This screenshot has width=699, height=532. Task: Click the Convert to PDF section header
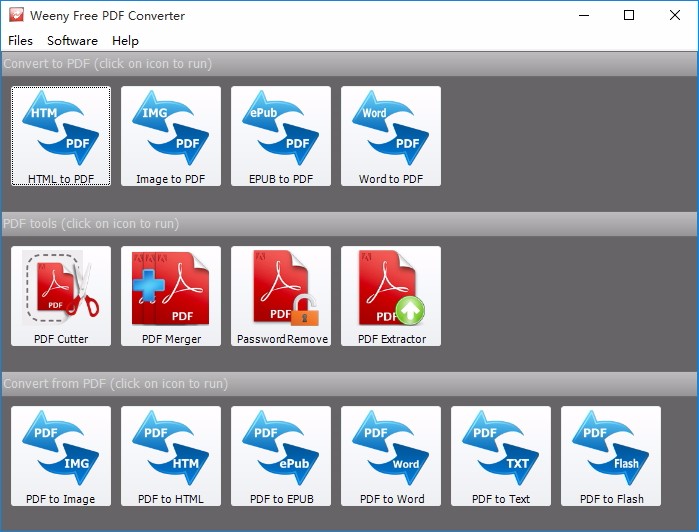click(349, 64)
